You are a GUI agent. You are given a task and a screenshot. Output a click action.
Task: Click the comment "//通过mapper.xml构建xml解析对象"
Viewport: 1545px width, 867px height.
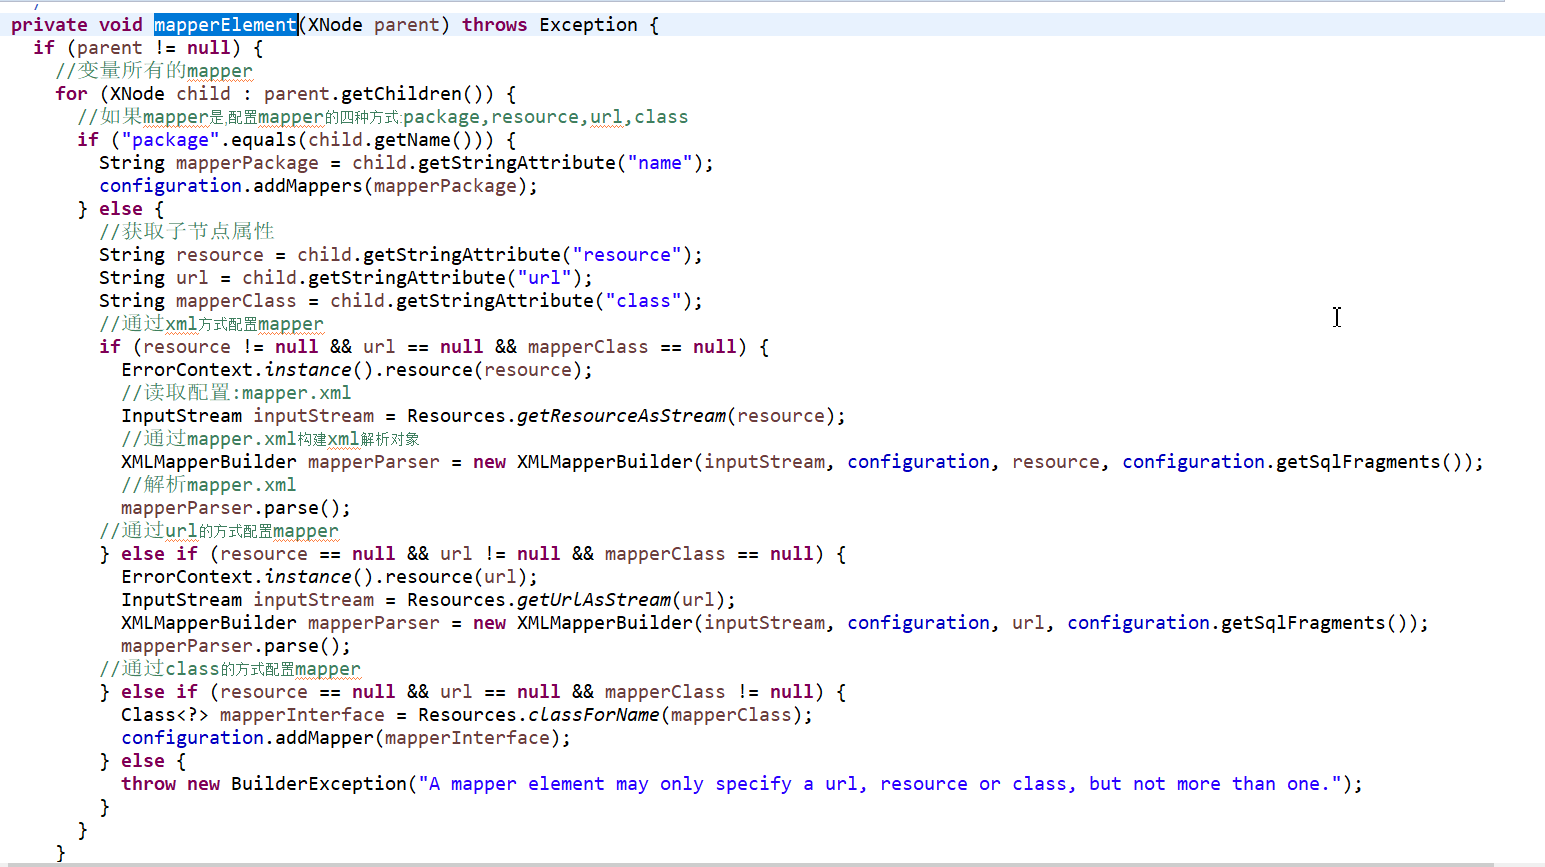point(270,439)
